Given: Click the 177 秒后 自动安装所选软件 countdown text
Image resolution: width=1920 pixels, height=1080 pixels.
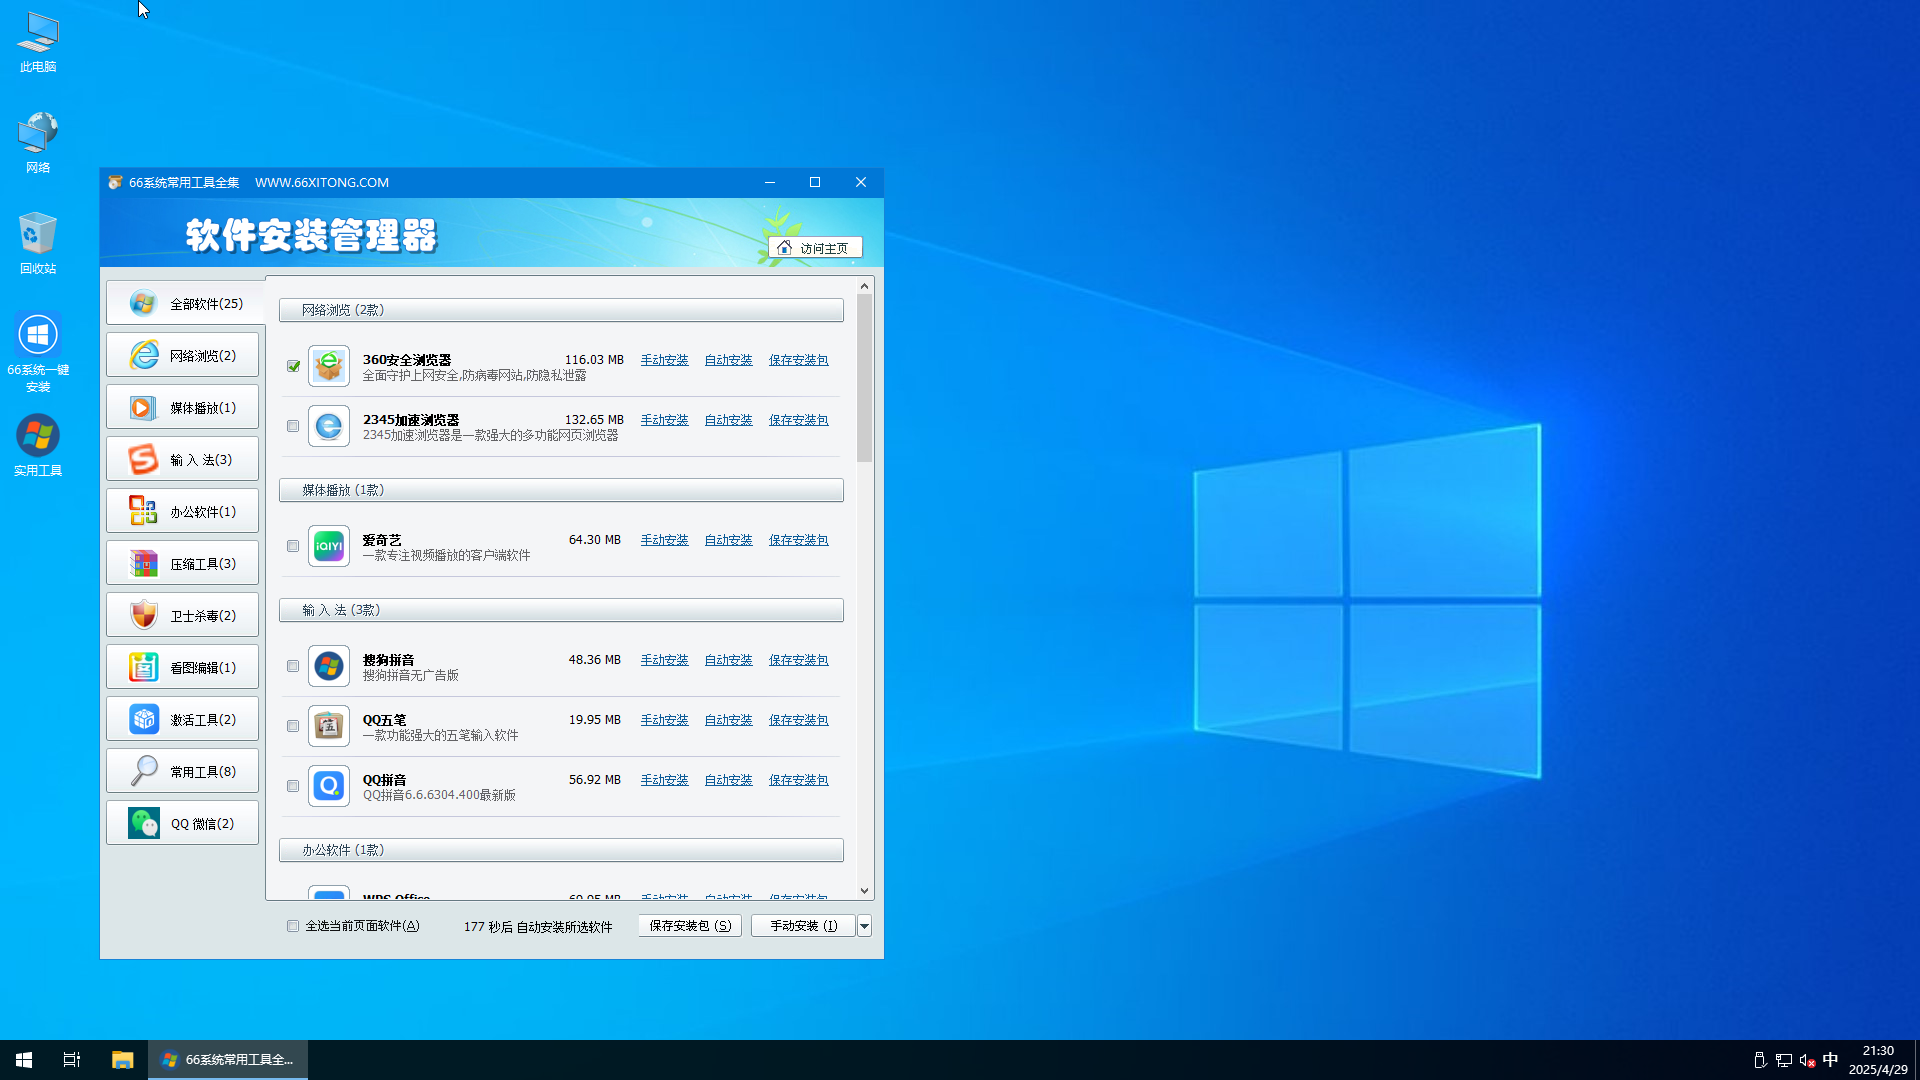Looking at the screenshot, I should pos(538,927).
